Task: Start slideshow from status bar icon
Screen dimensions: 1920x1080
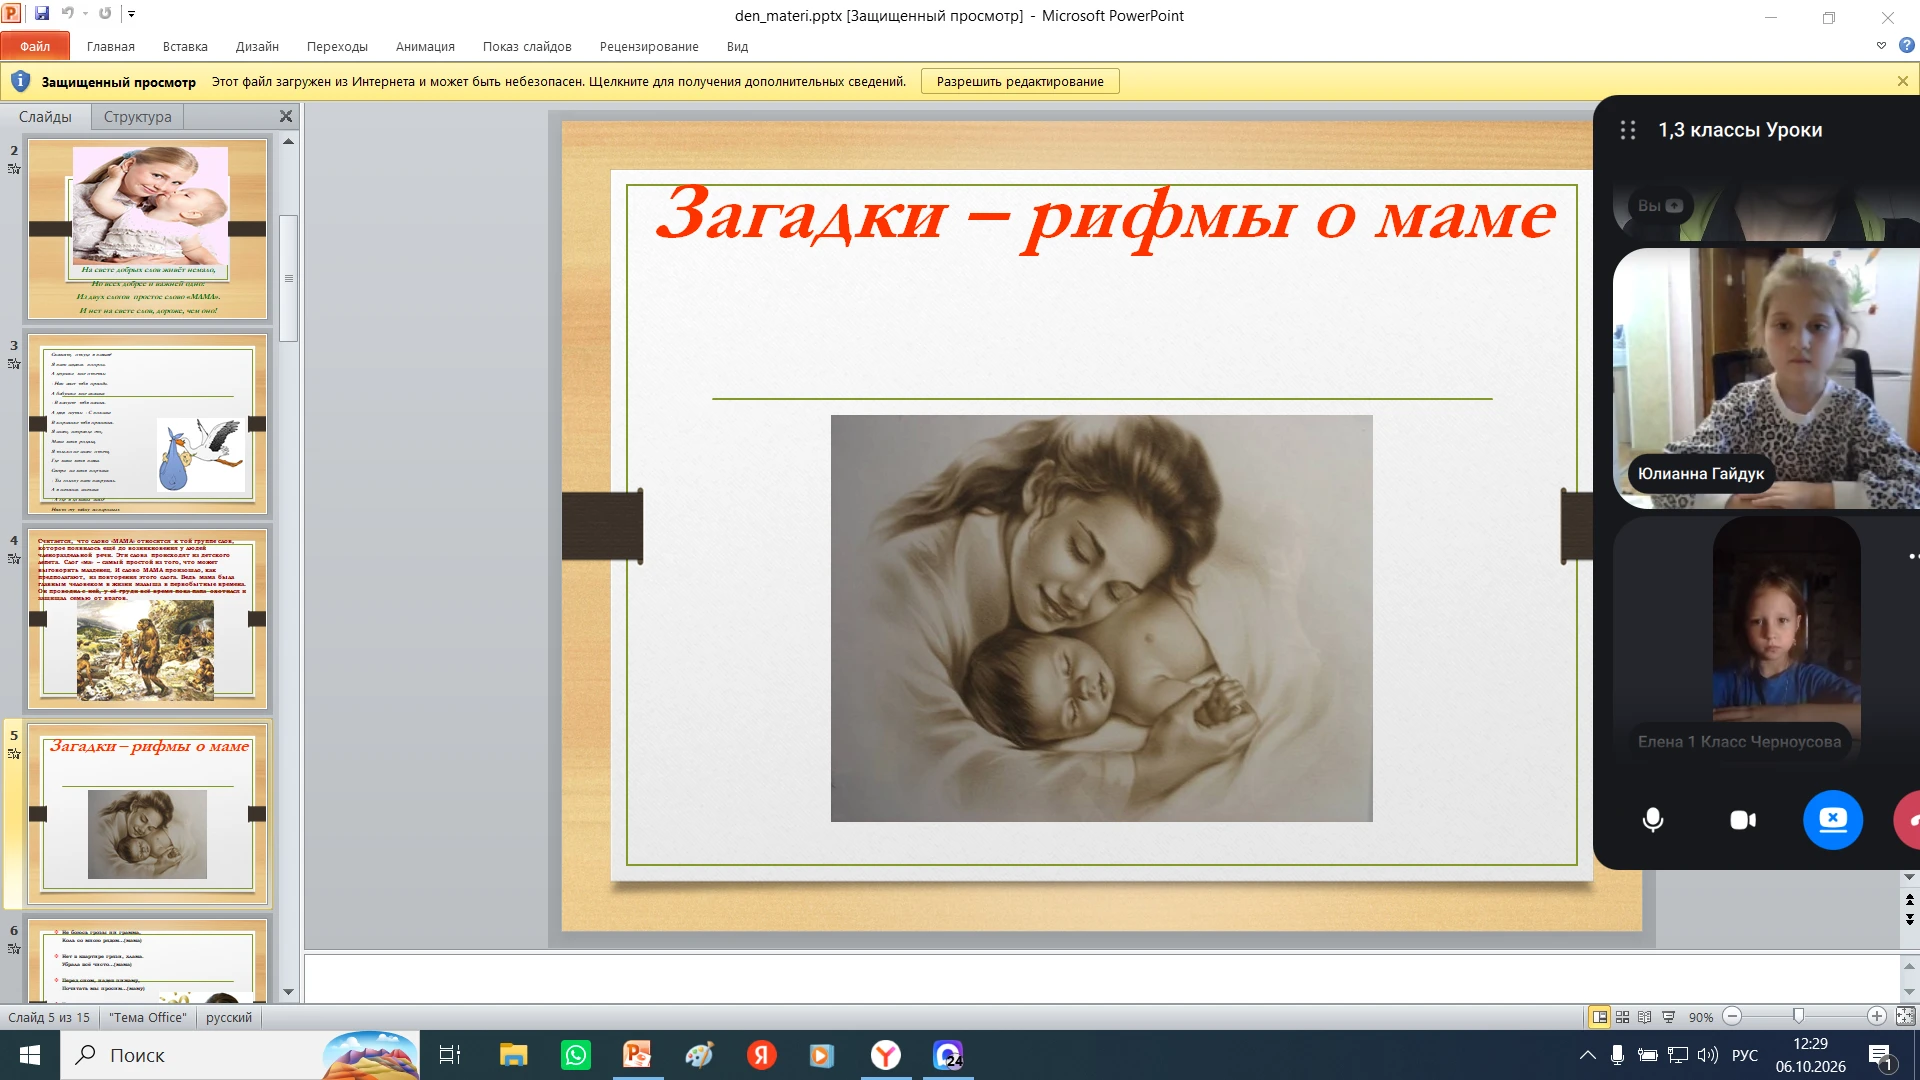Action: [1668, 1017]
